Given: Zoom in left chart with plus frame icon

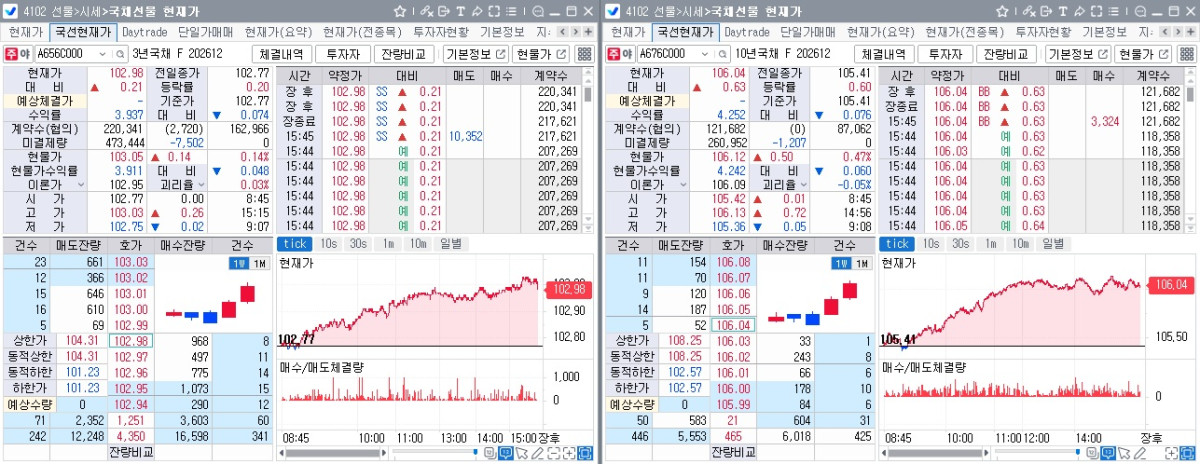Looking at the screenshot, I should 569,453.
